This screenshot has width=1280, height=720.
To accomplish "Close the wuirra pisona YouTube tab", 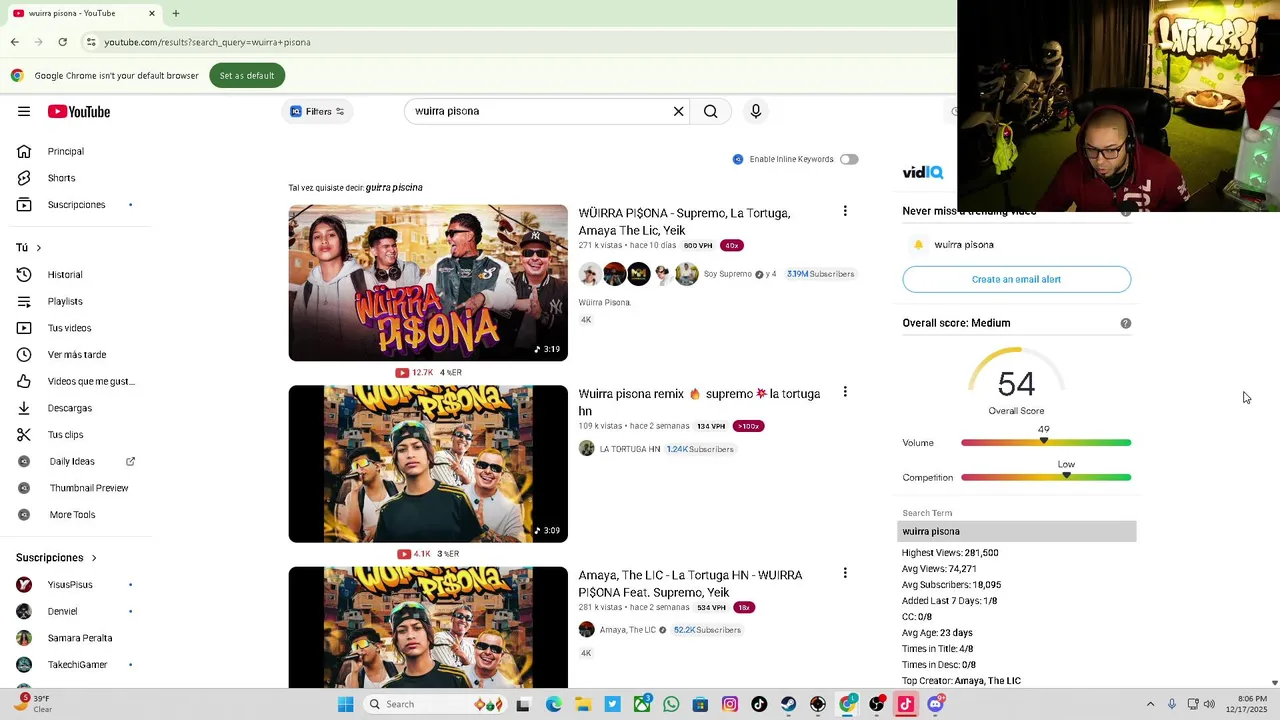I will (x=152, y=13).
